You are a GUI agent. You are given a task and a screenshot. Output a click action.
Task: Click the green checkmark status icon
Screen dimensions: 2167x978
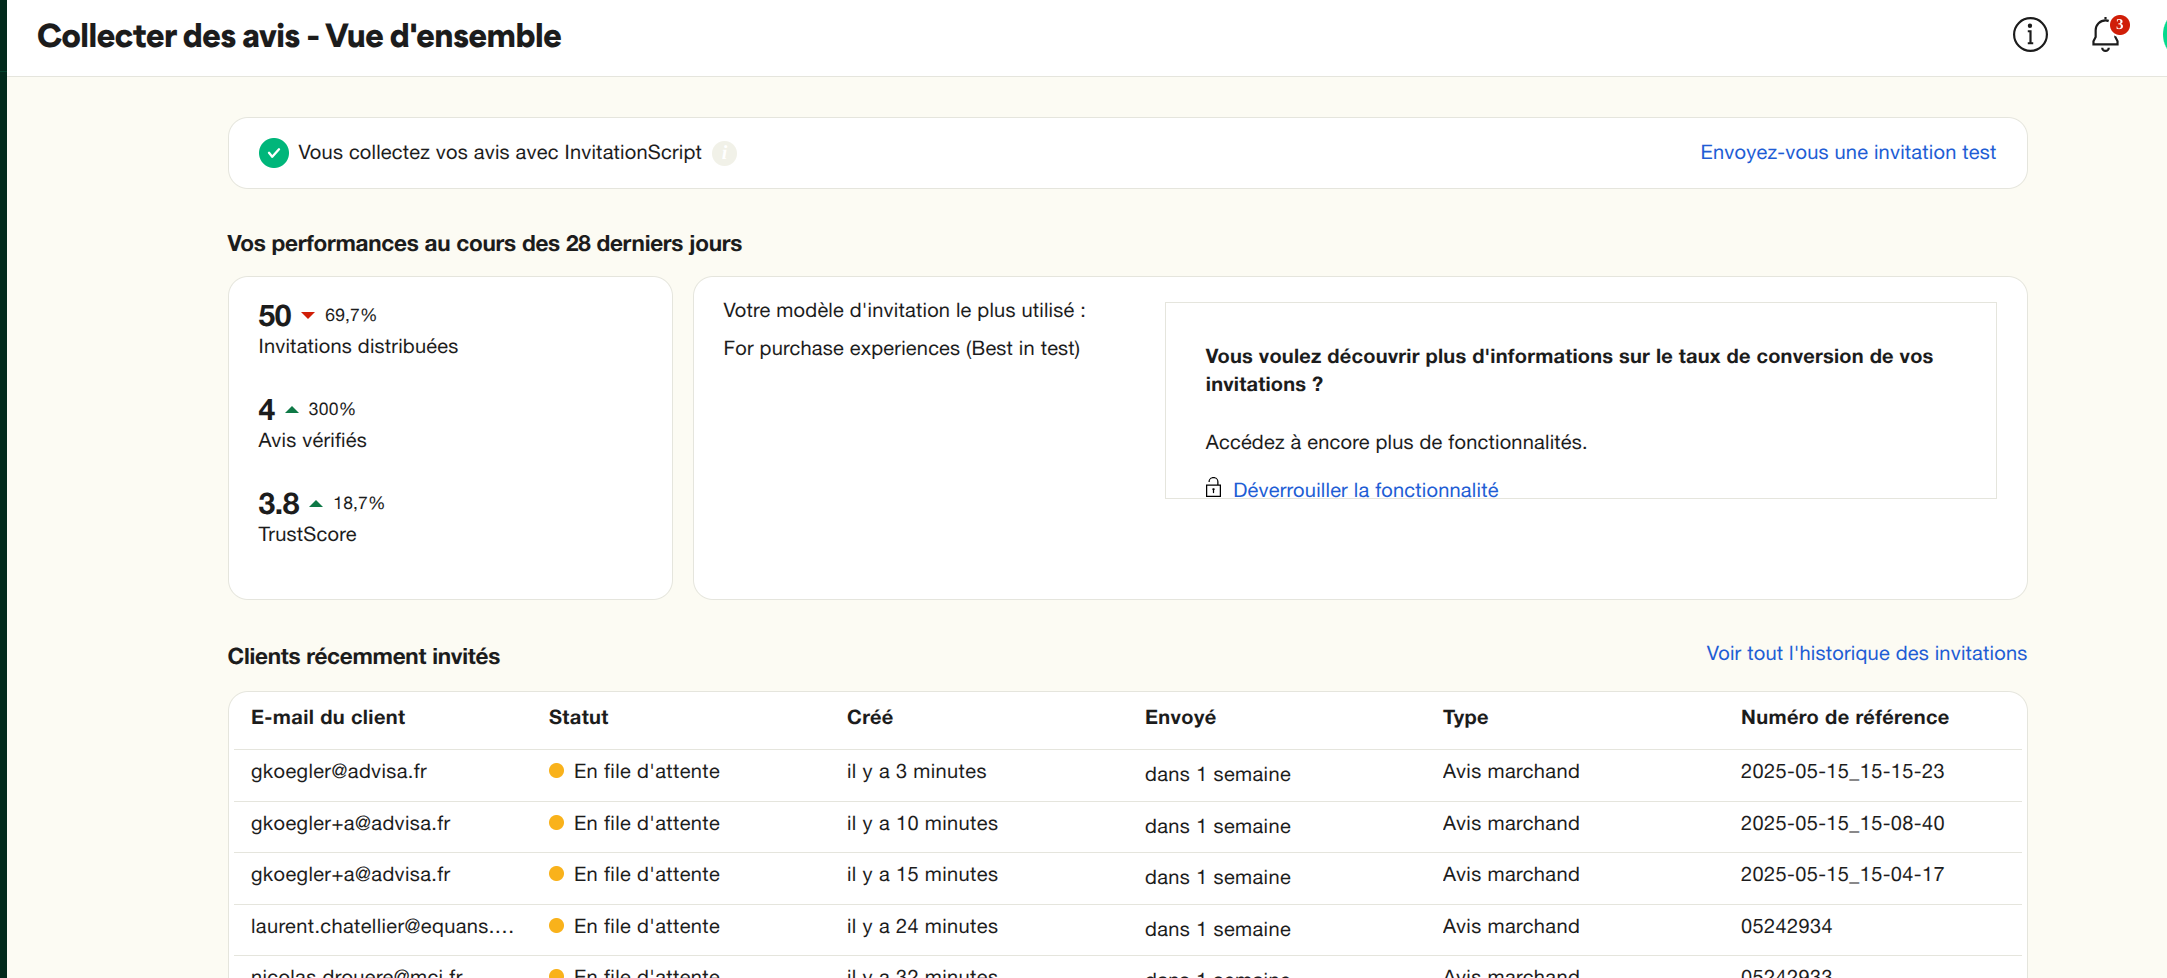[x=273, y=153]
